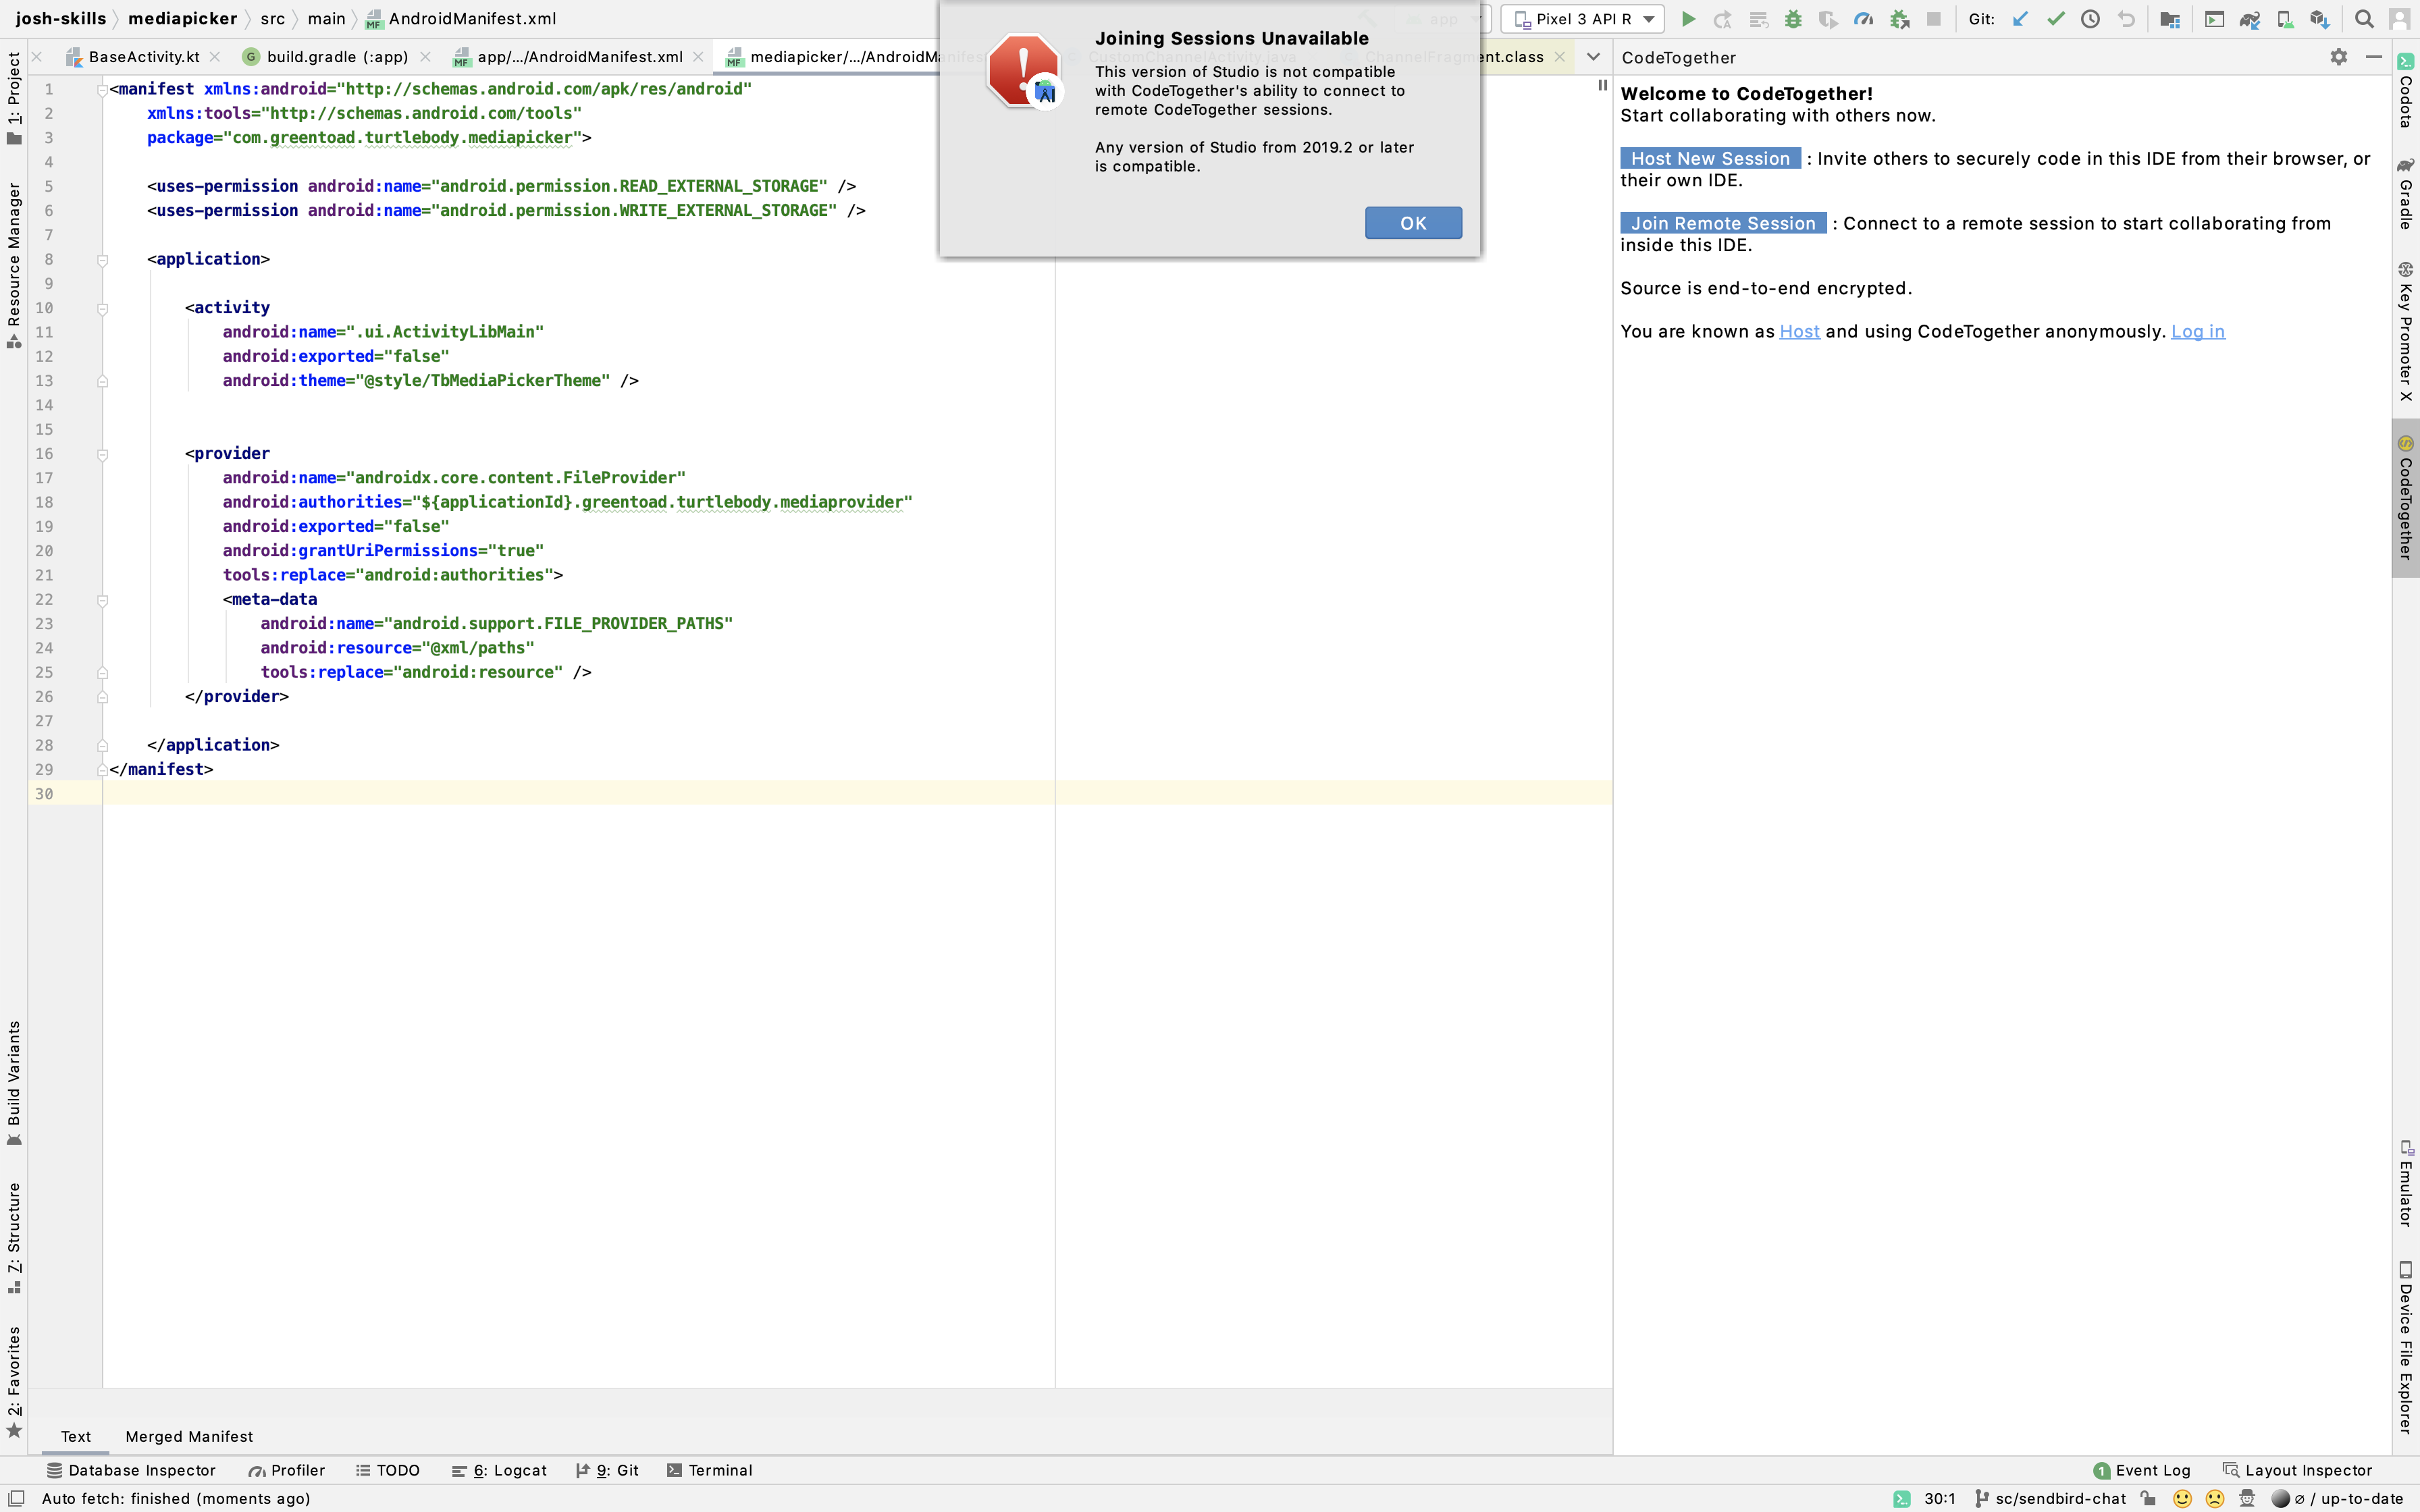2420x1512 pixels.
Task: Collapse the application tag fold marker
Action: click(102, 259)
